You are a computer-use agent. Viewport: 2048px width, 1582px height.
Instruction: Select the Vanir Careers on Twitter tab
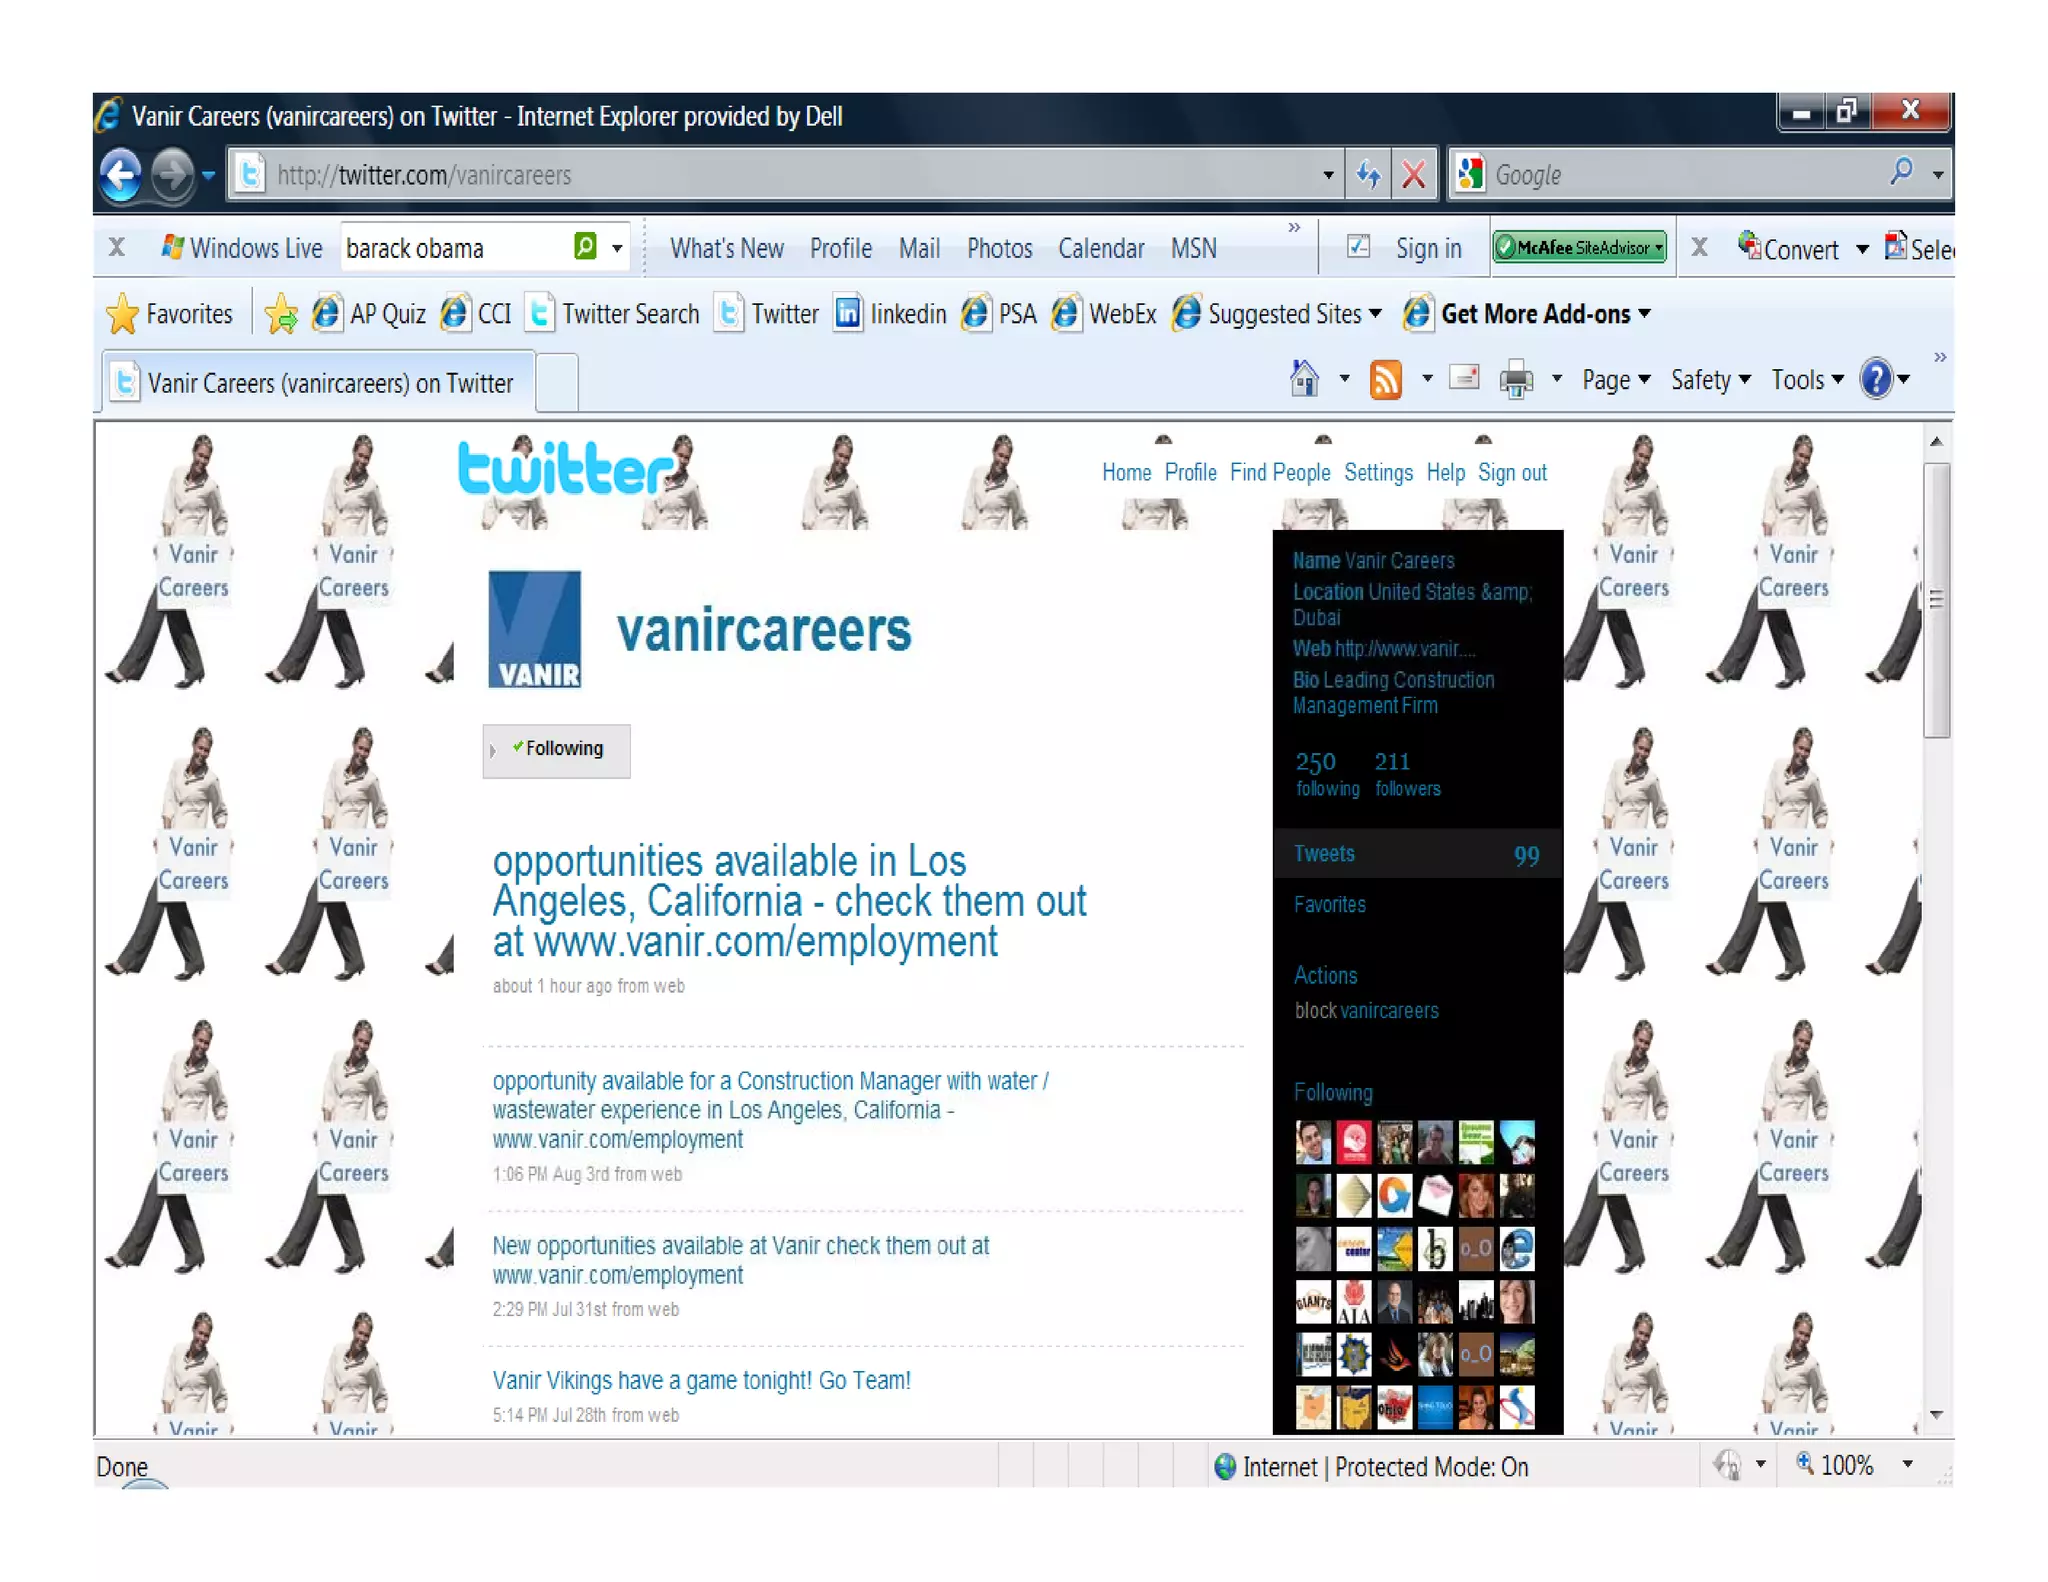pyautogui.click(x=318, y=383)
